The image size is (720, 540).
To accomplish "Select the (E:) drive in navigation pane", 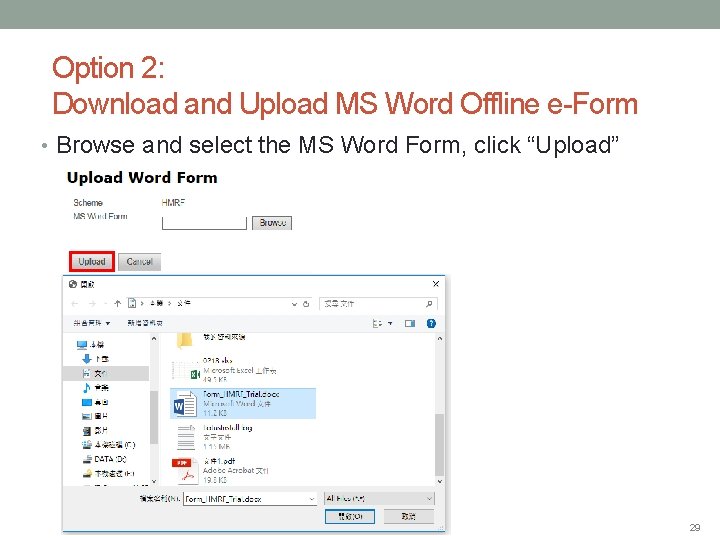I will (x=108, y=473).
